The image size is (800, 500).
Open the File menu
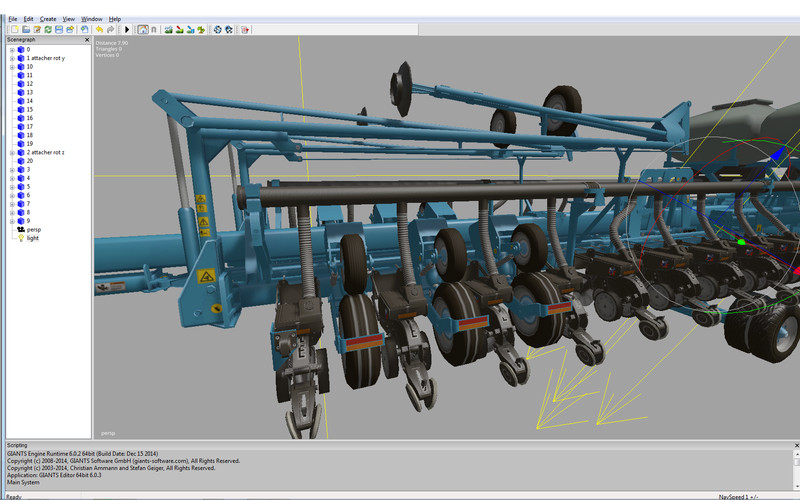point(13,19)
